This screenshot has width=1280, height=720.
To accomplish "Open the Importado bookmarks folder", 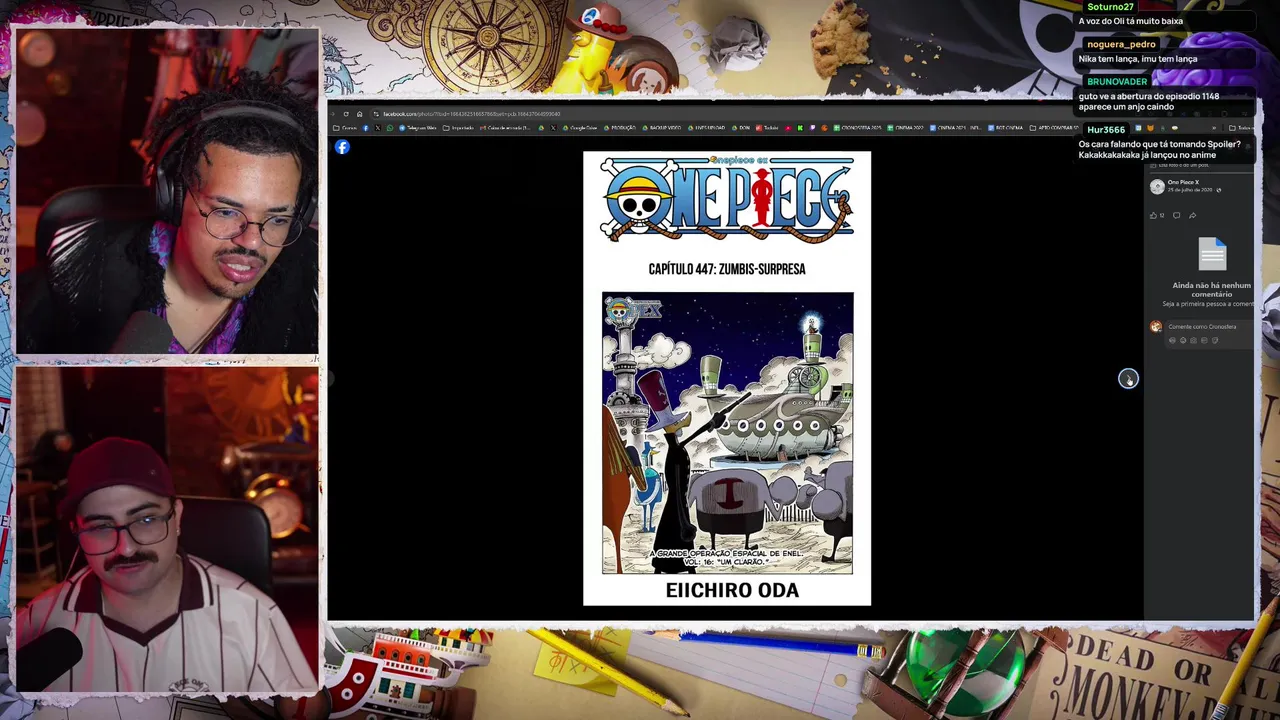I will coord(459,128).
